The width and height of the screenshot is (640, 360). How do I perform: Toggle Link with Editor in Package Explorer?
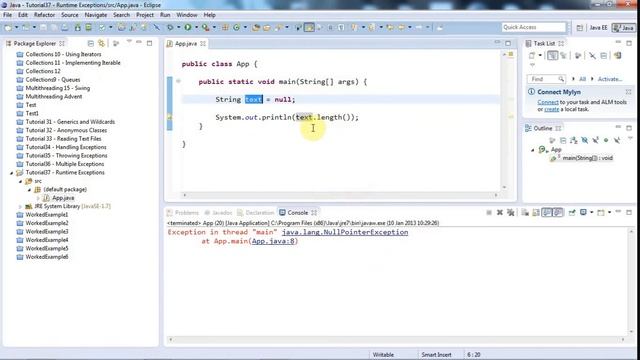click(101, 43)
